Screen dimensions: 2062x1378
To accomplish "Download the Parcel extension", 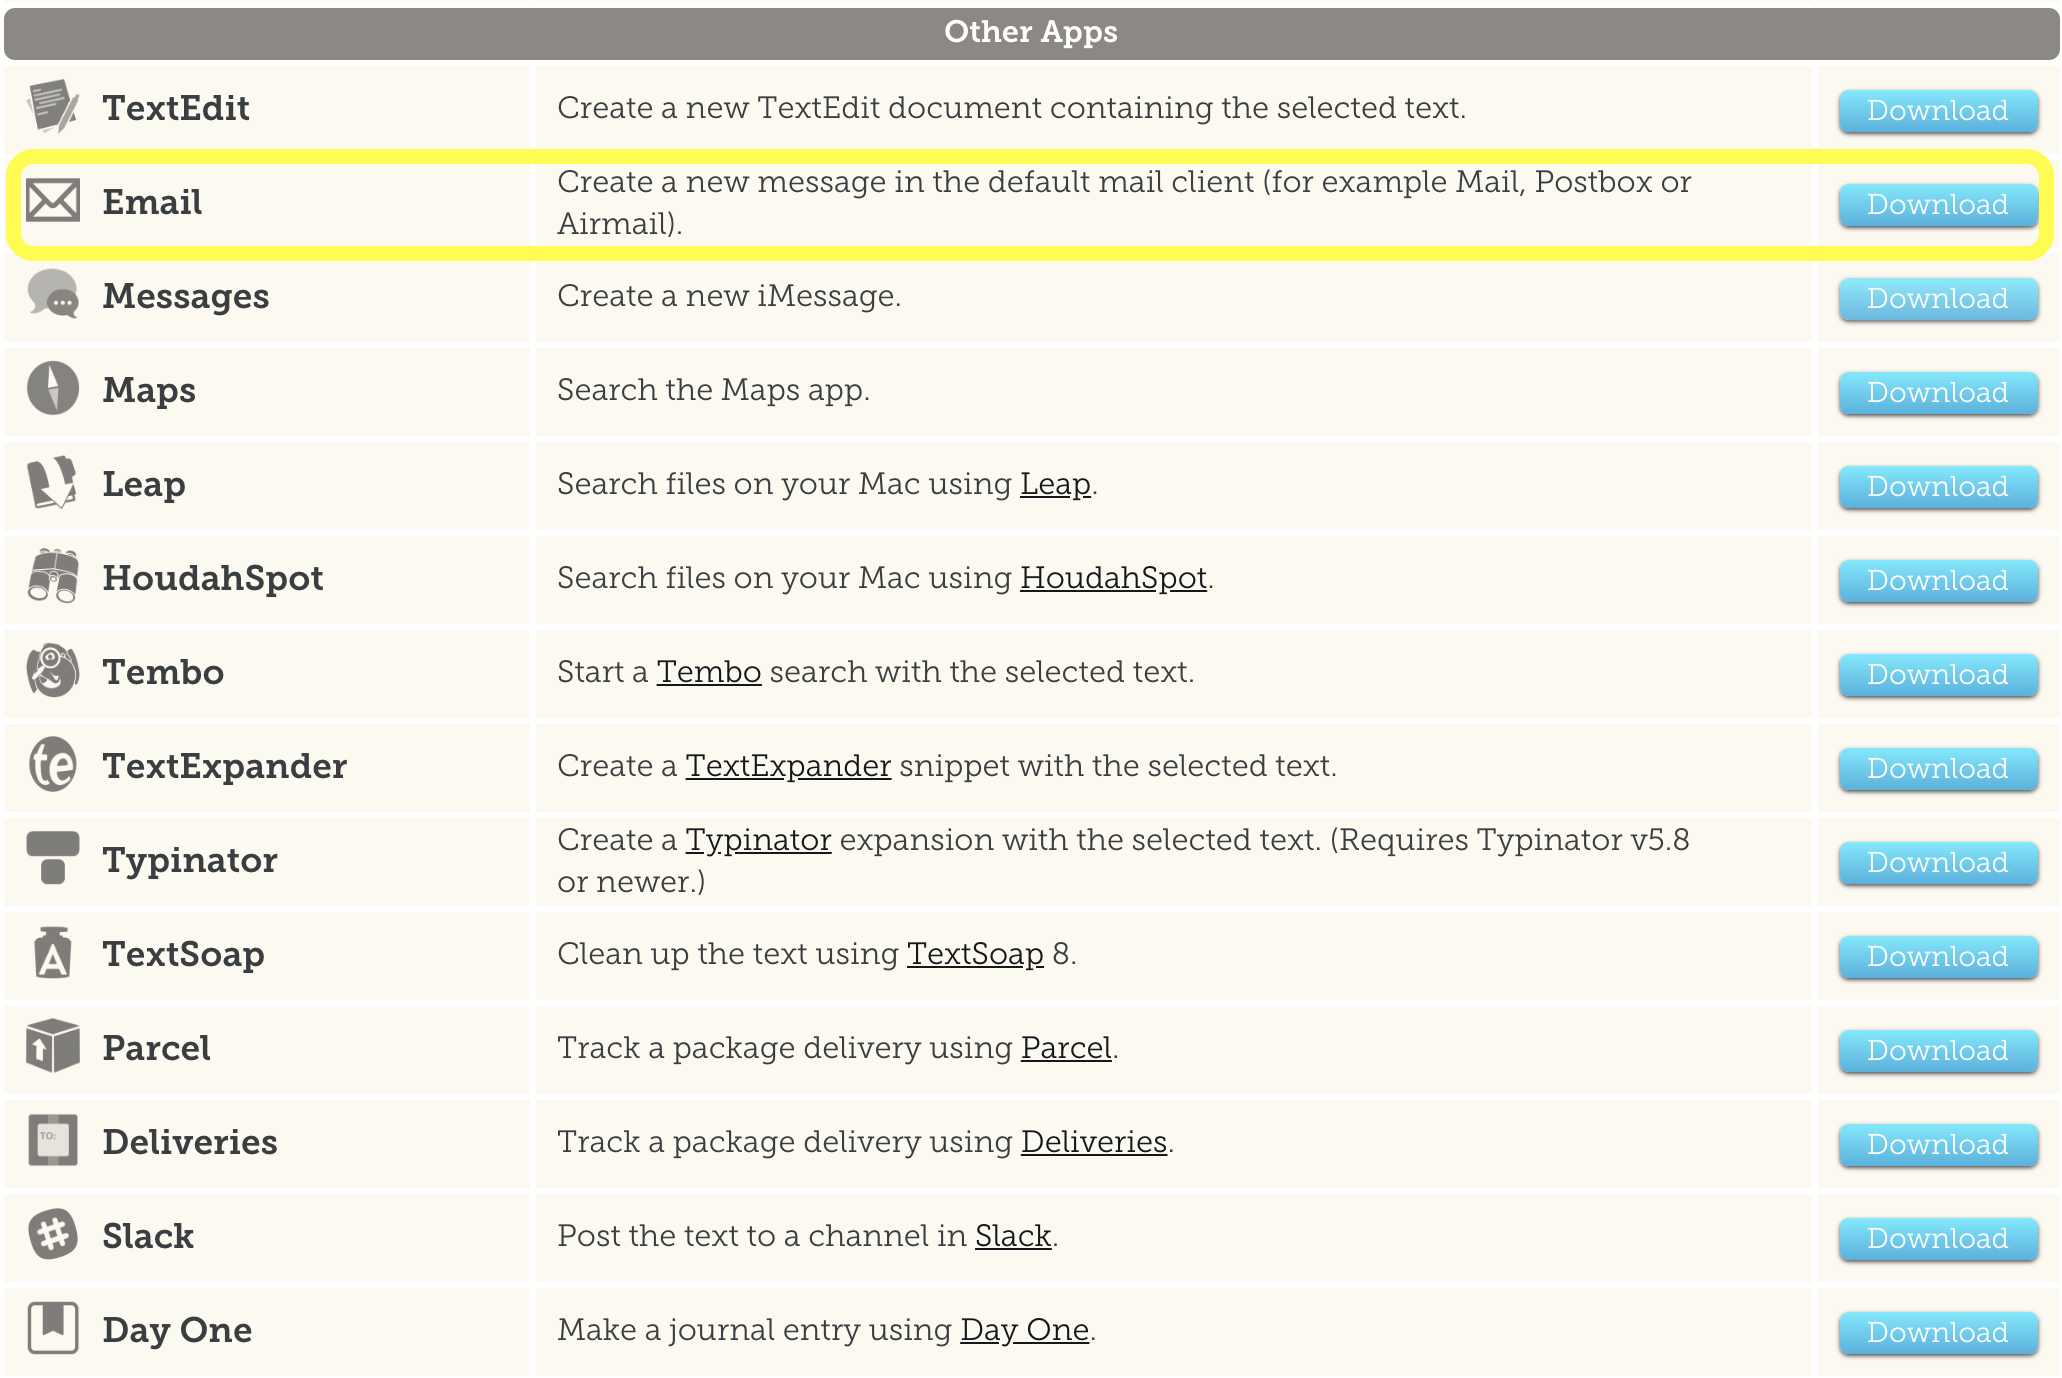I will [x=1938, y=1050].
